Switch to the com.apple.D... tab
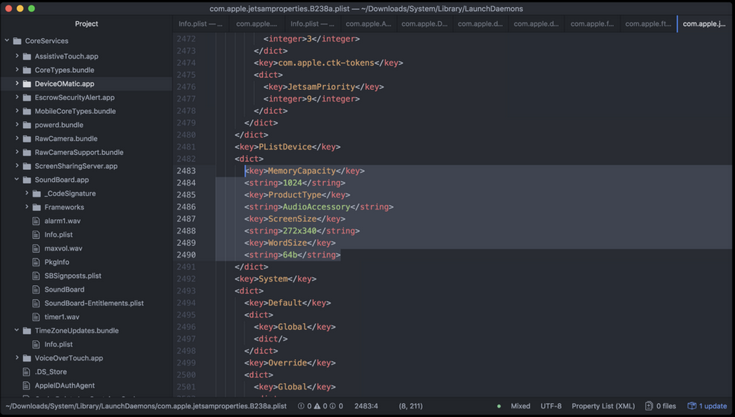Screen dimensions: 735x417 424,24
